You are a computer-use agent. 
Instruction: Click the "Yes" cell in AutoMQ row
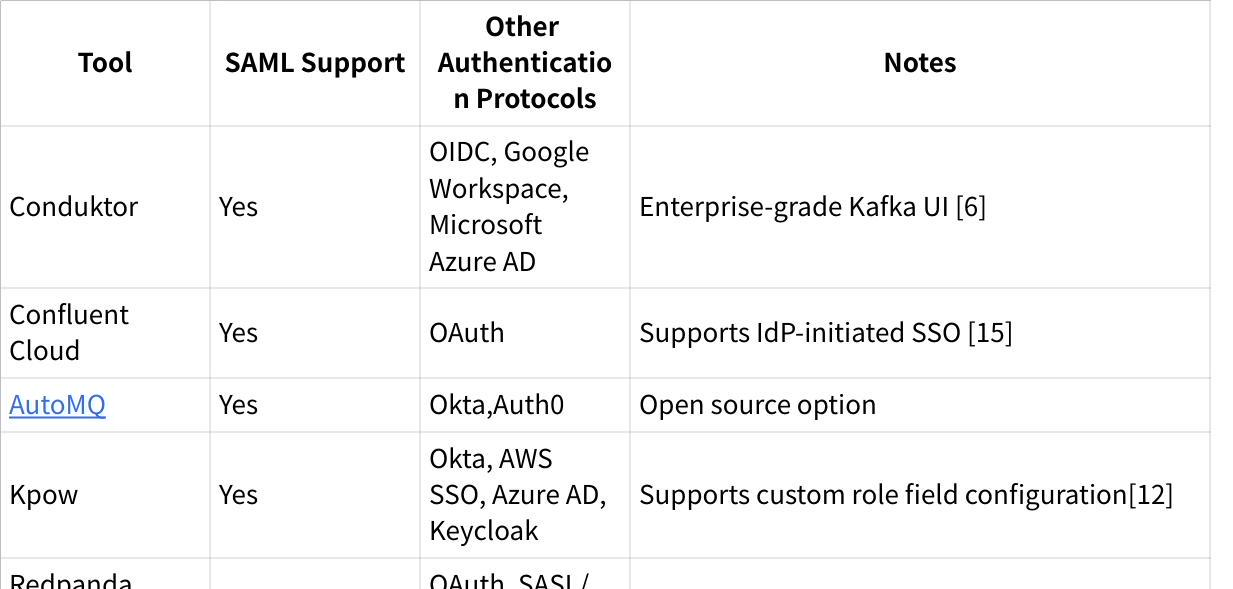point(238,405)
